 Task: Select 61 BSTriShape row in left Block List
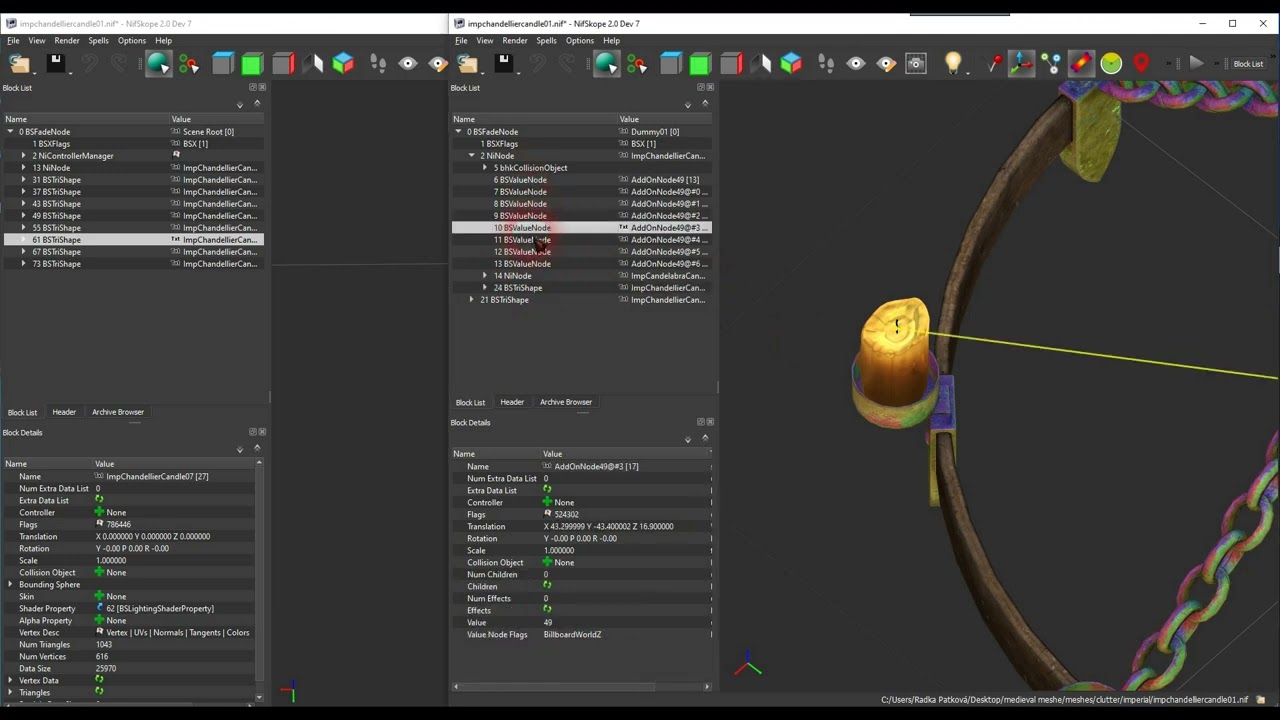[133, 240]
